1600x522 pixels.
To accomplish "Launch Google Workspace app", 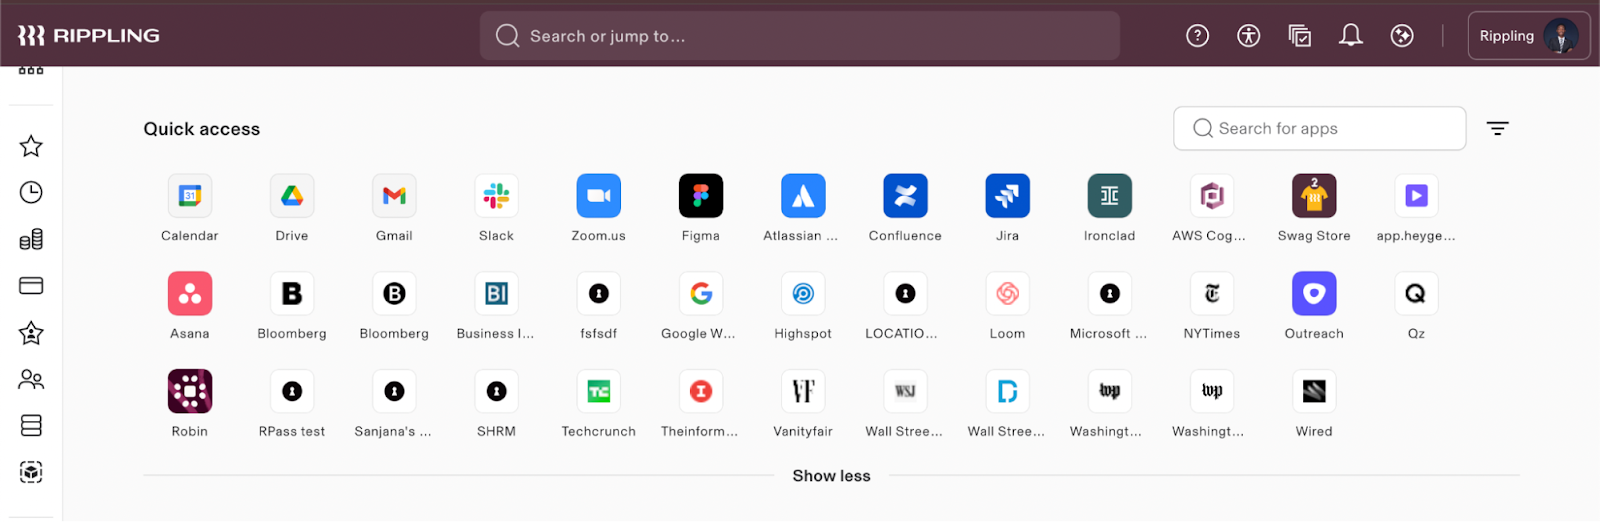I will (701, 294).
